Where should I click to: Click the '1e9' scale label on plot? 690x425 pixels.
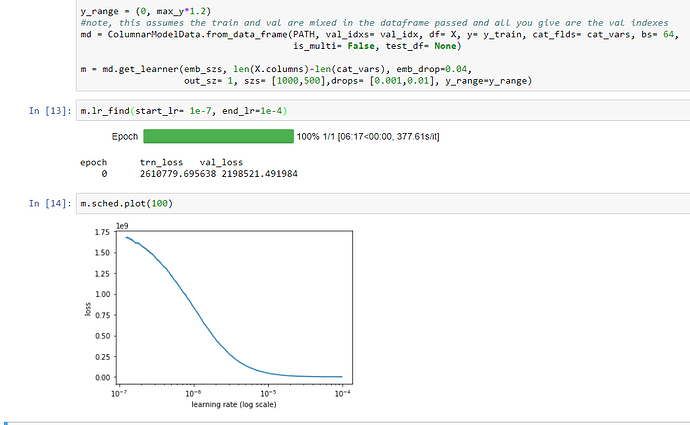[122, 226]
